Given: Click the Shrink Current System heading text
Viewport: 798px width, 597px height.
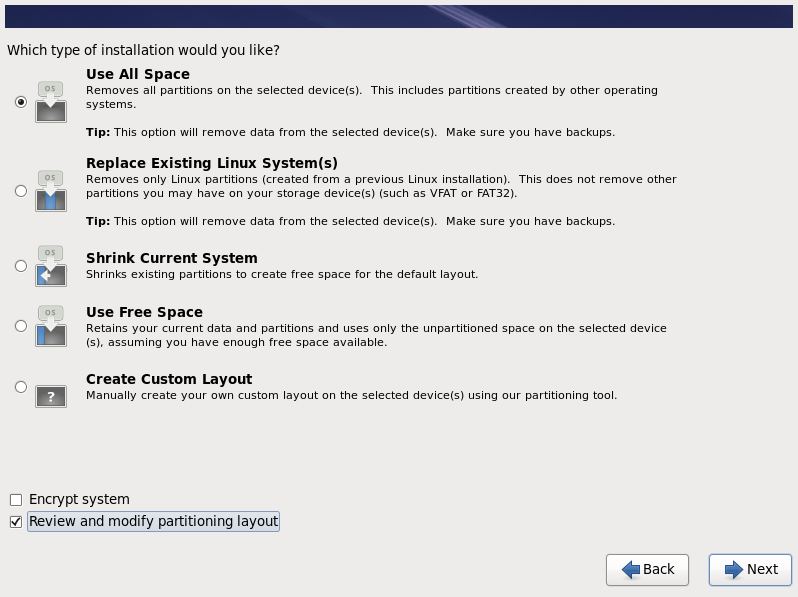Looking at the screenshot, I should (172, 258).
